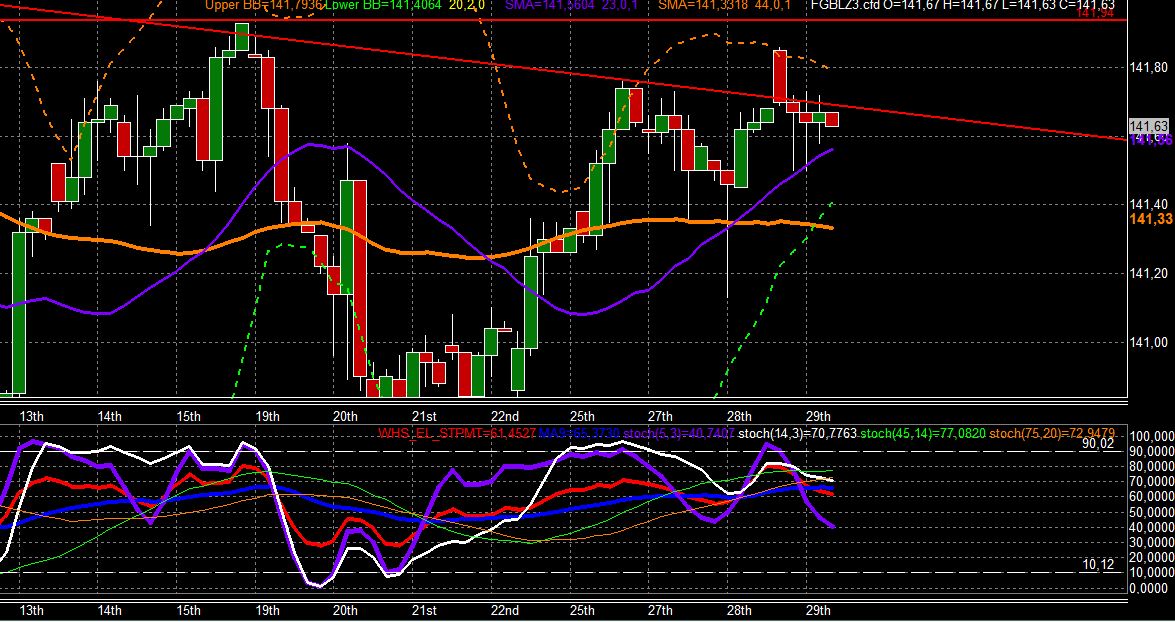
Task: Click 20th on the bottom indicator date axis
Action: (x=345, y=610)
